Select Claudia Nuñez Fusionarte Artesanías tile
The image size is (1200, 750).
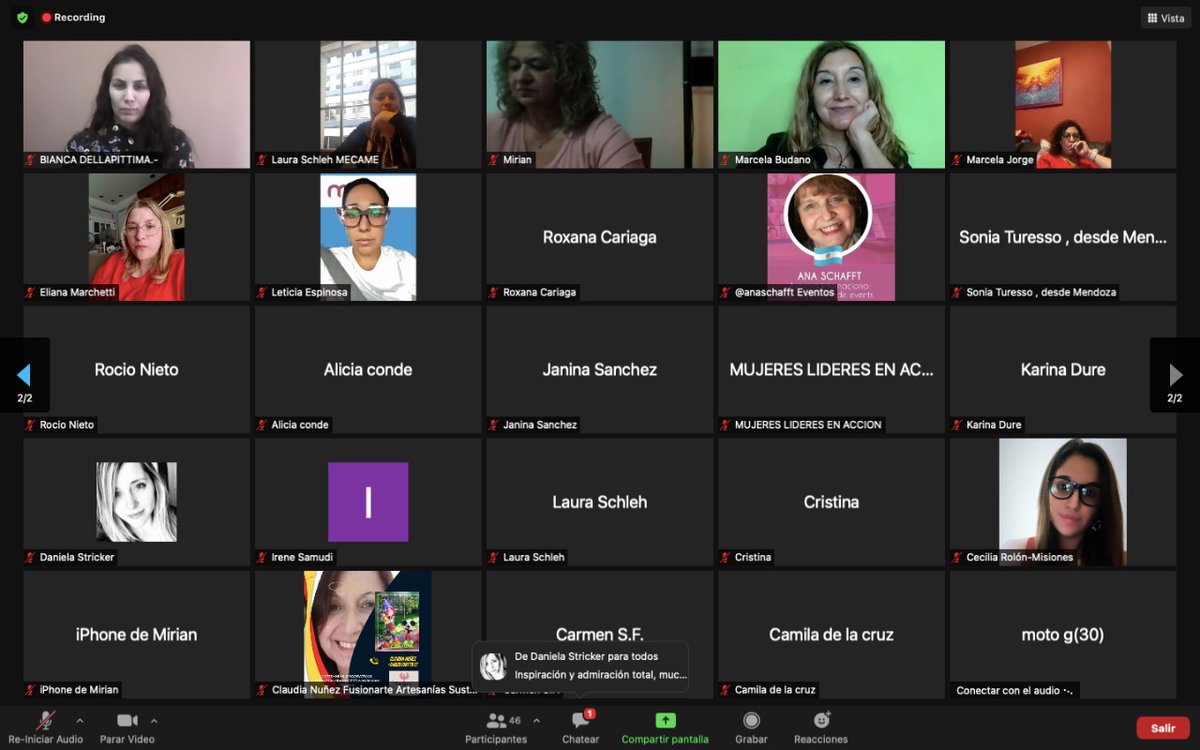[368, 634]
